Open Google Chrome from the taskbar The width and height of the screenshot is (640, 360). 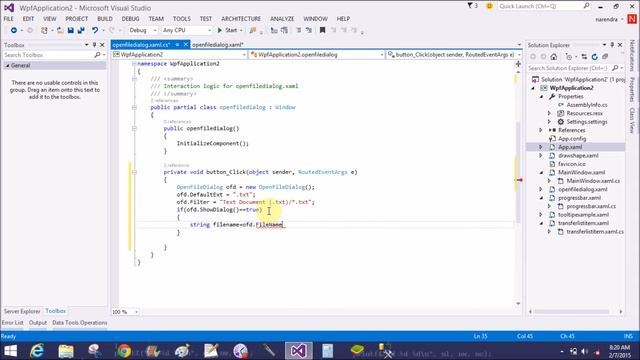coord(124,351)
